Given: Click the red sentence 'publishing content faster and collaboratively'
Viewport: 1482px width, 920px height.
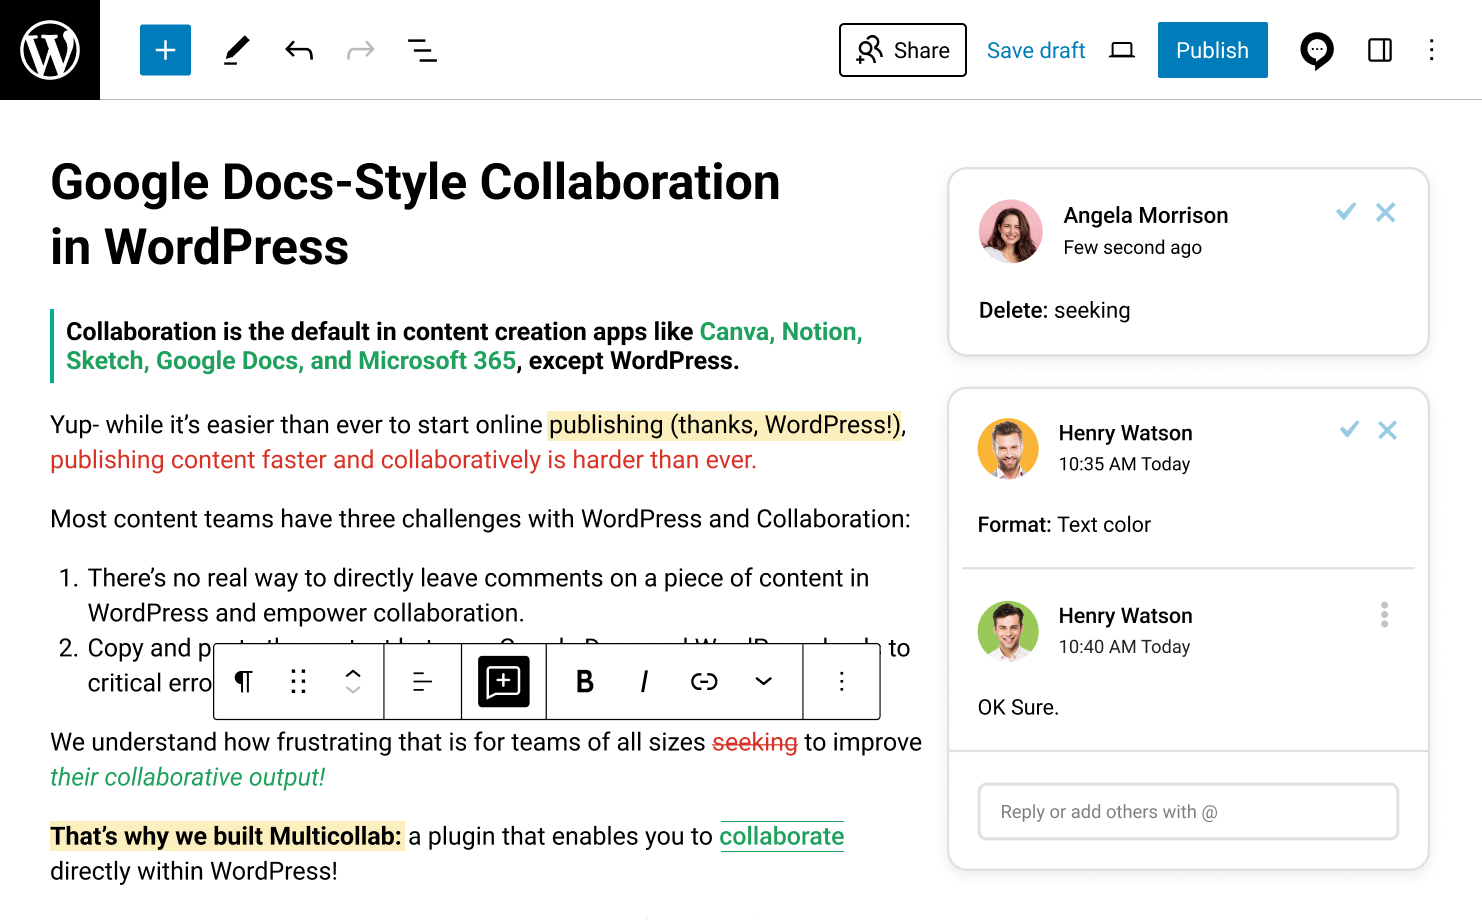Looking at the screenshot, I should pyautogui.click(x=296, y=460).
